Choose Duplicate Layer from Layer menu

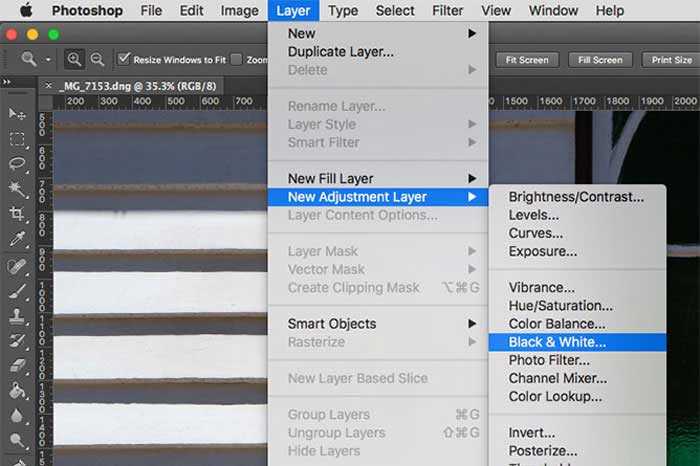tap(378, 52)
